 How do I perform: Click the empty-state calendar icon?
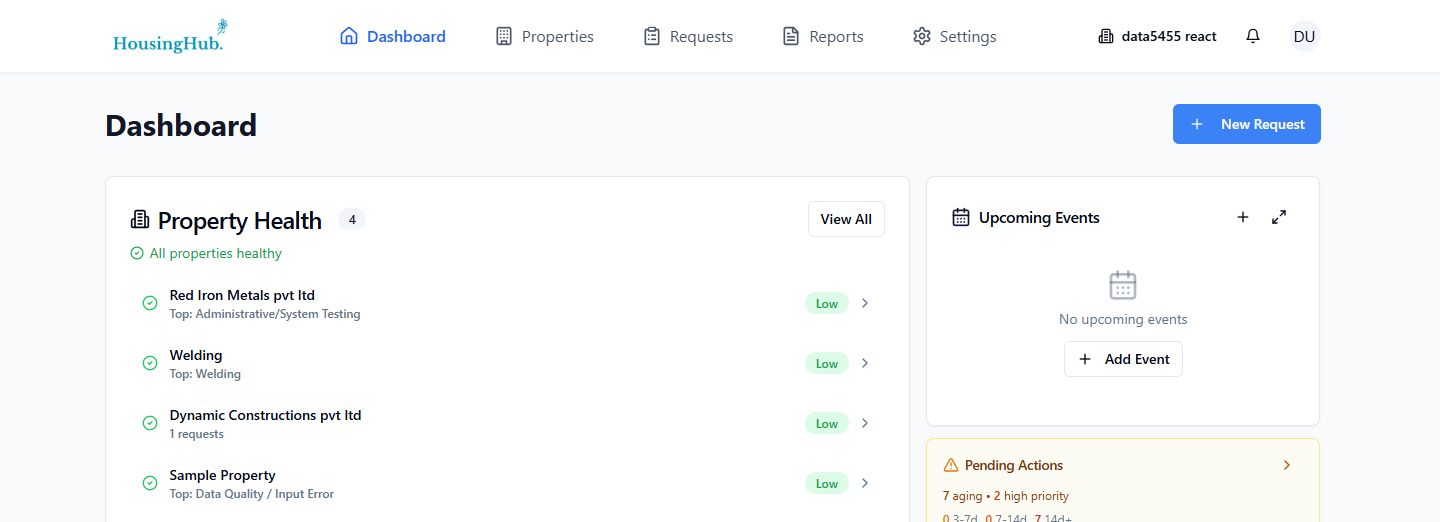[x=1123, y=285]
